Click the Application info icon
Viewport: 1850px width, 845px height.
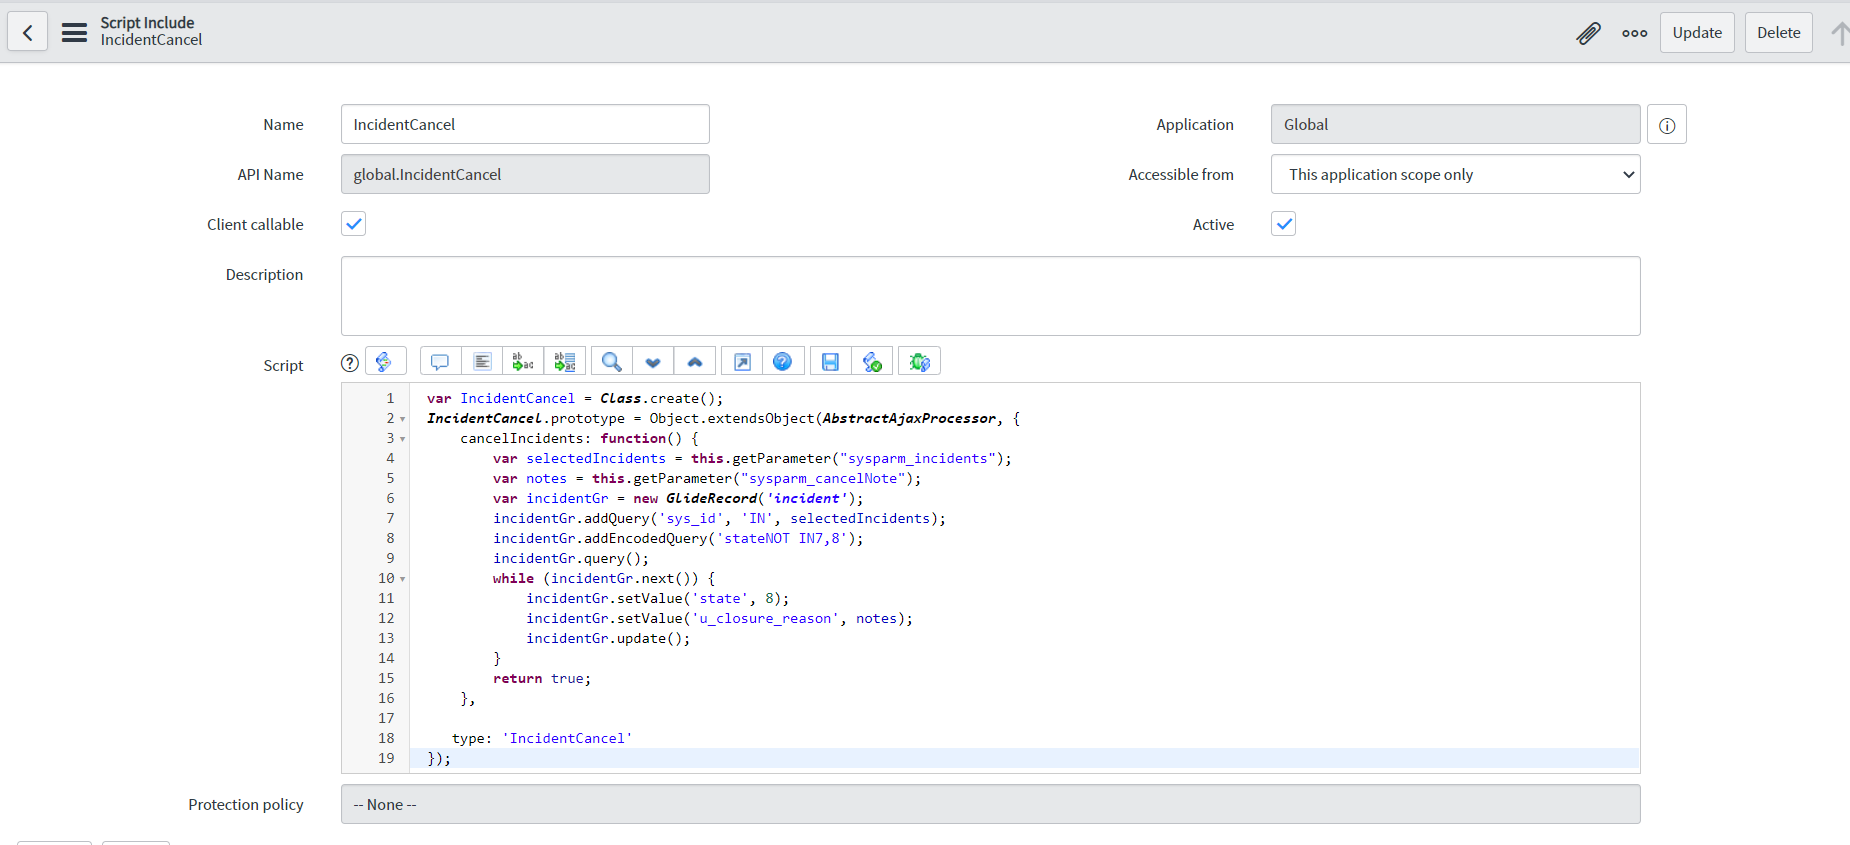click(x=1667, y=125)
